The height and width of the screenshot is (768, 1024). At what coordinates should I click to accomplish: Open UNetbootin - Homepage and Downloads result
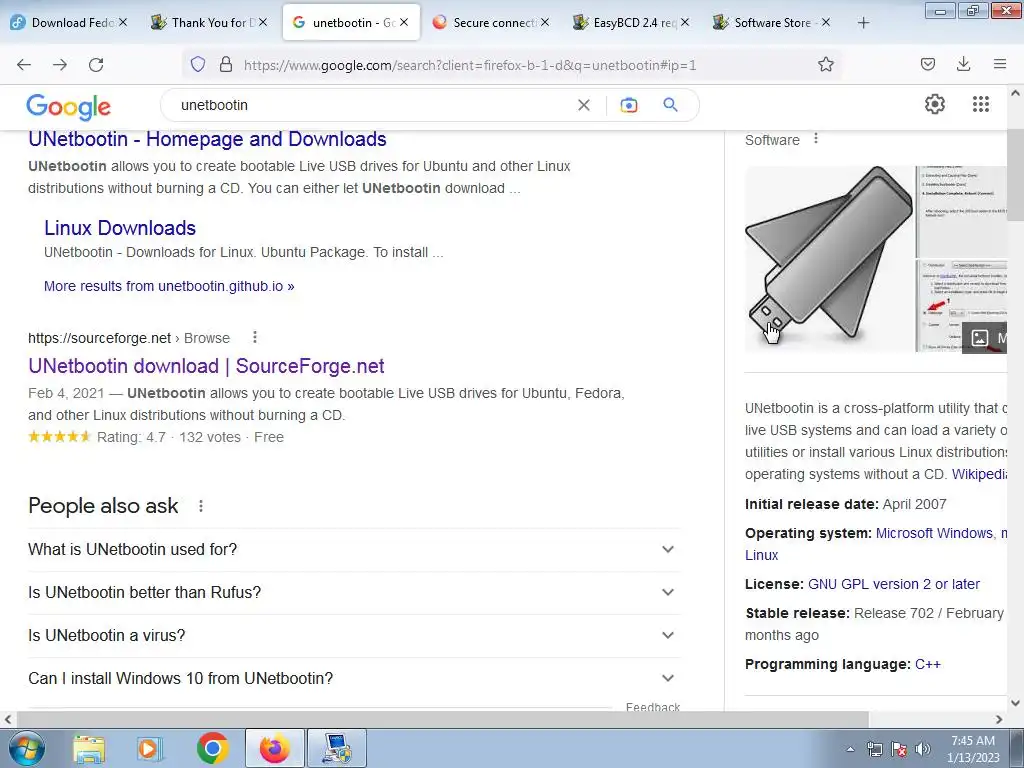pyautogui.click(x=207, y=139)
